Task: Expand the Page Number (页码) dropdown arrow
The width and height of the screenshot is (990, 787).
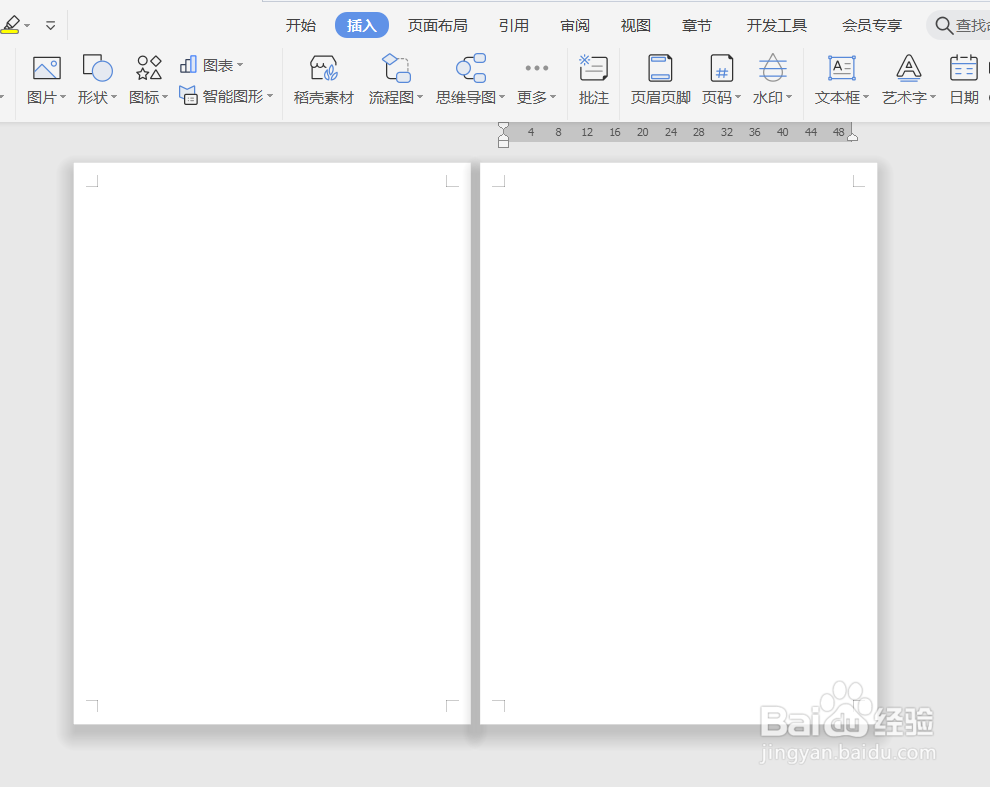Action: (x=737, y=97)
